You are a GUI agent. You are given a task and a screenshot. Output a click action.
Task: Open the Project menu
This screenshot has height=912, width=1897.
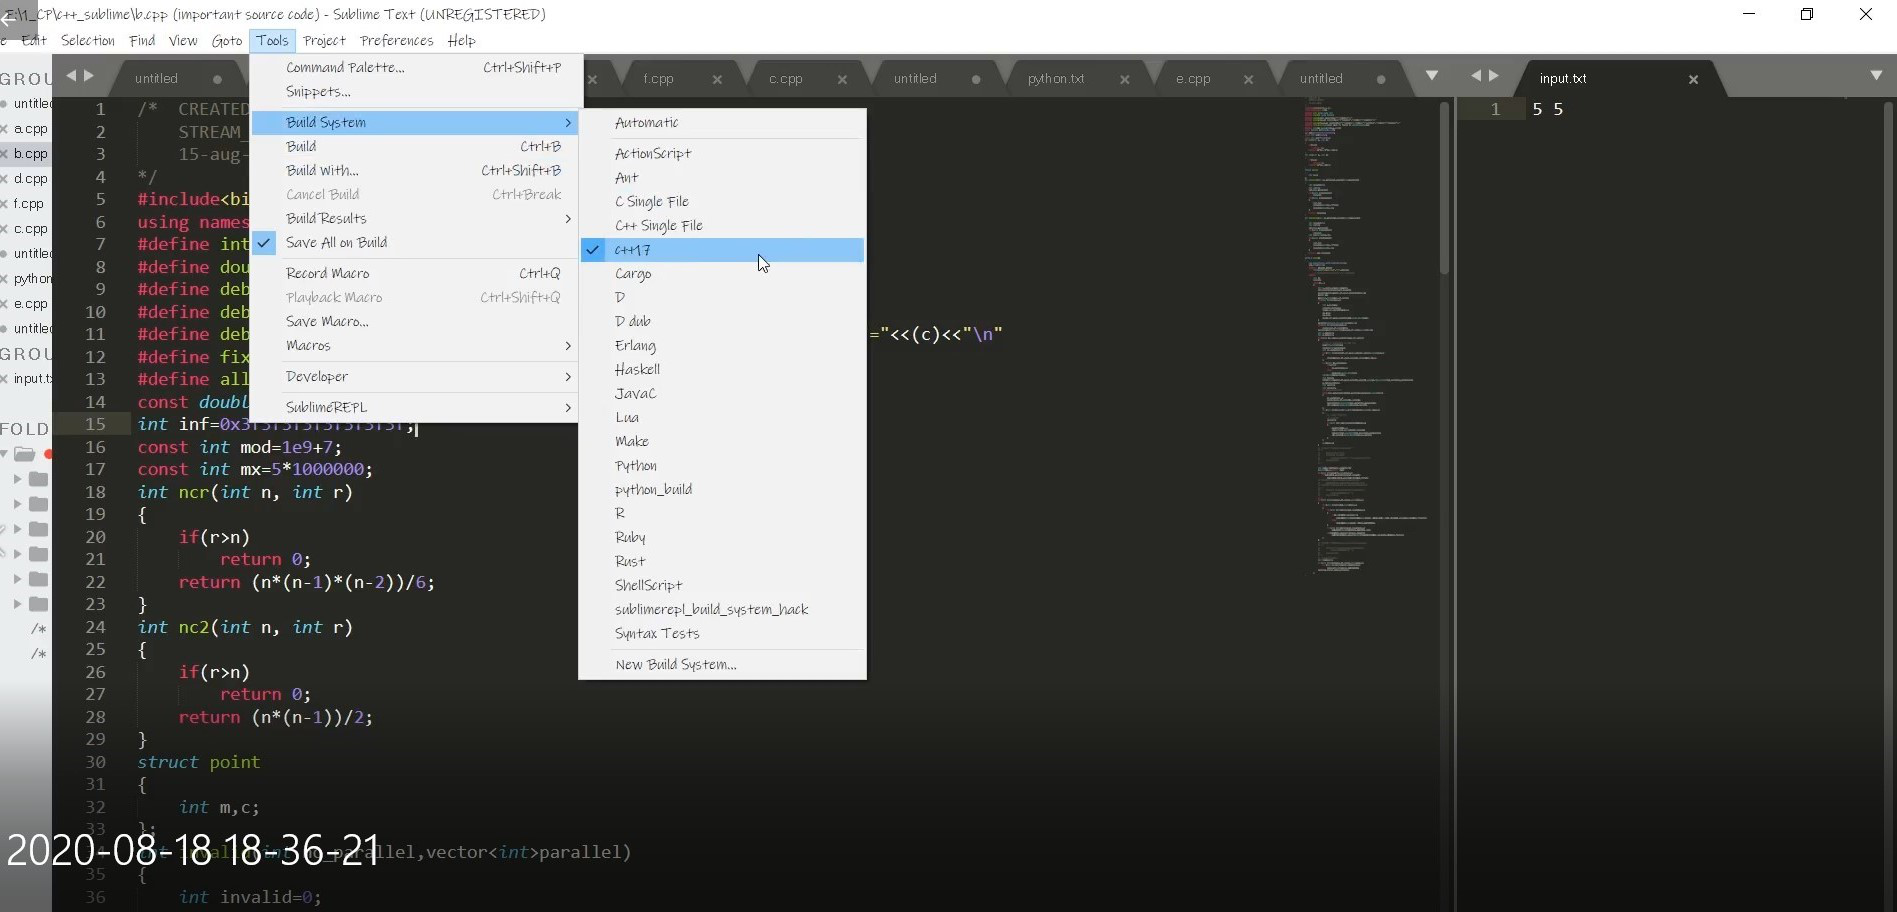point(324,40)
